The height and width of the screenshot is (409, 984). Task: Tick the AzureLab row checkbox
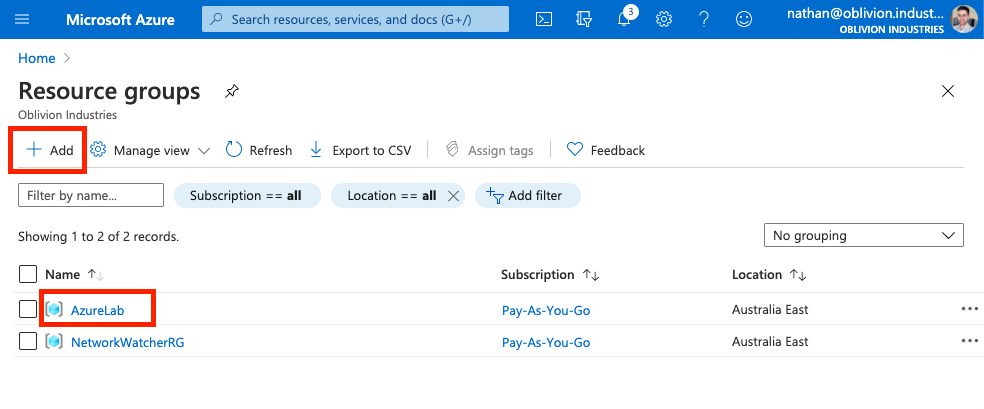coord(28,309)
